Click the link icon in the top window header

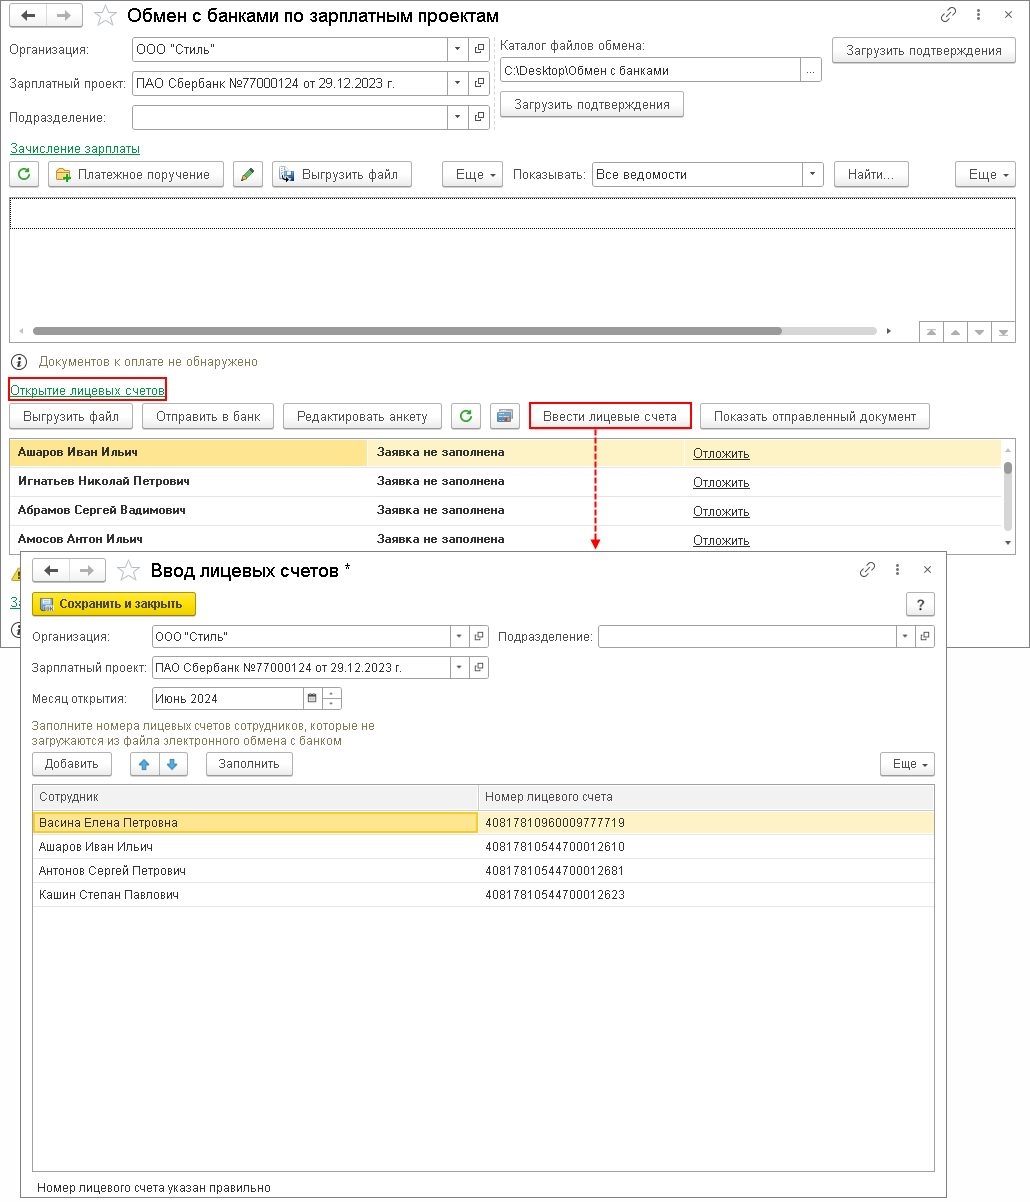point(948,16)
